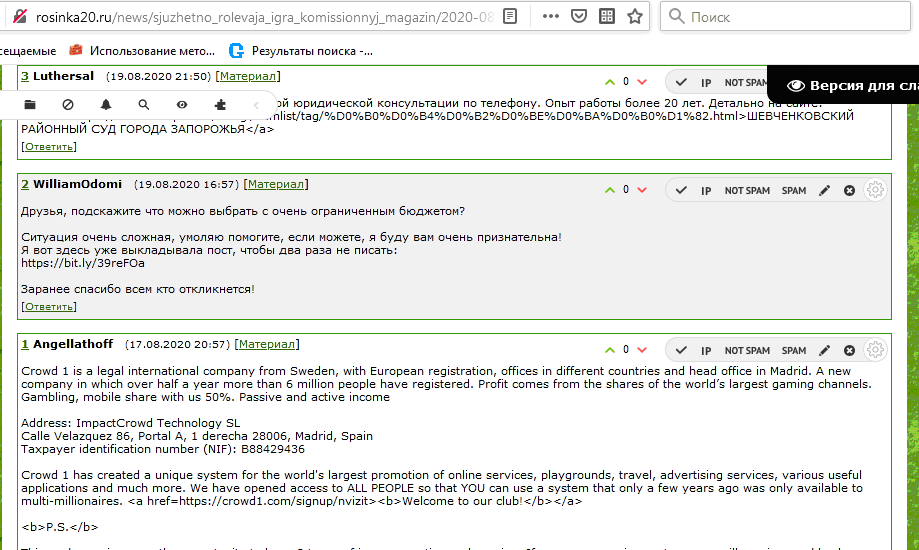This screenshot has height=550, width=919.
Task: Edit Angellathoff comment with pencil icon
Action: tap(824, 351)
